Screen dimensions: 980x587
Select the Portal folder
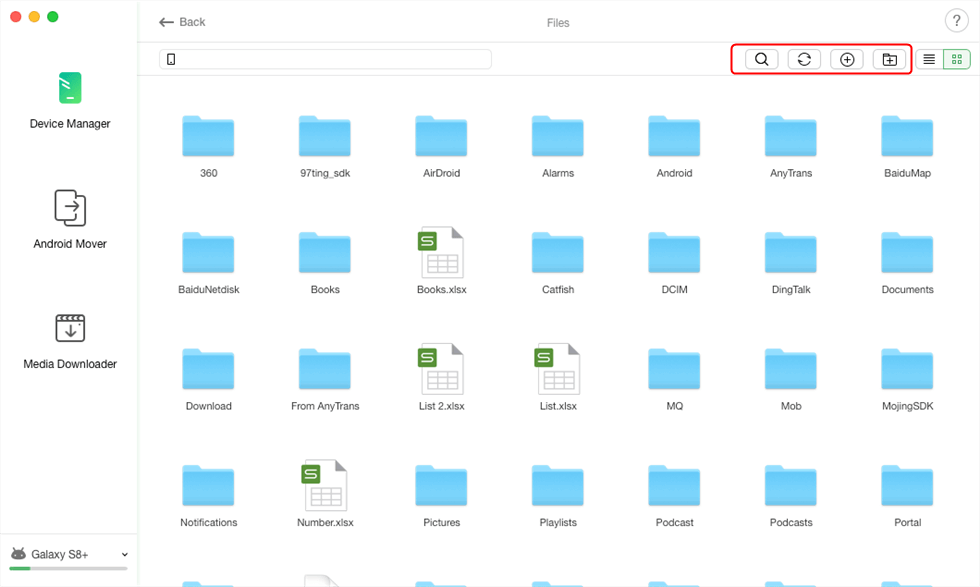907,496
